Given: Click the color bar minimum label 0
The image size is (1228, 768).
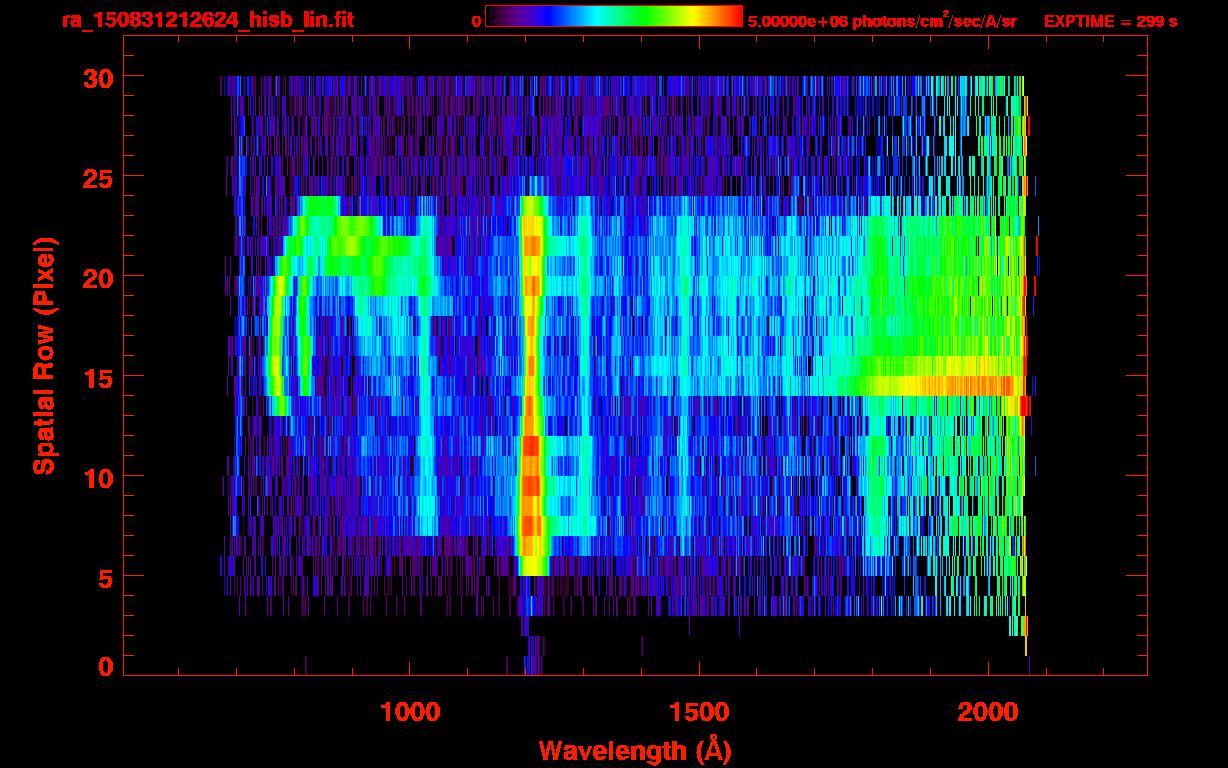Looking at the screenshot, I should [x=477, y=21].
